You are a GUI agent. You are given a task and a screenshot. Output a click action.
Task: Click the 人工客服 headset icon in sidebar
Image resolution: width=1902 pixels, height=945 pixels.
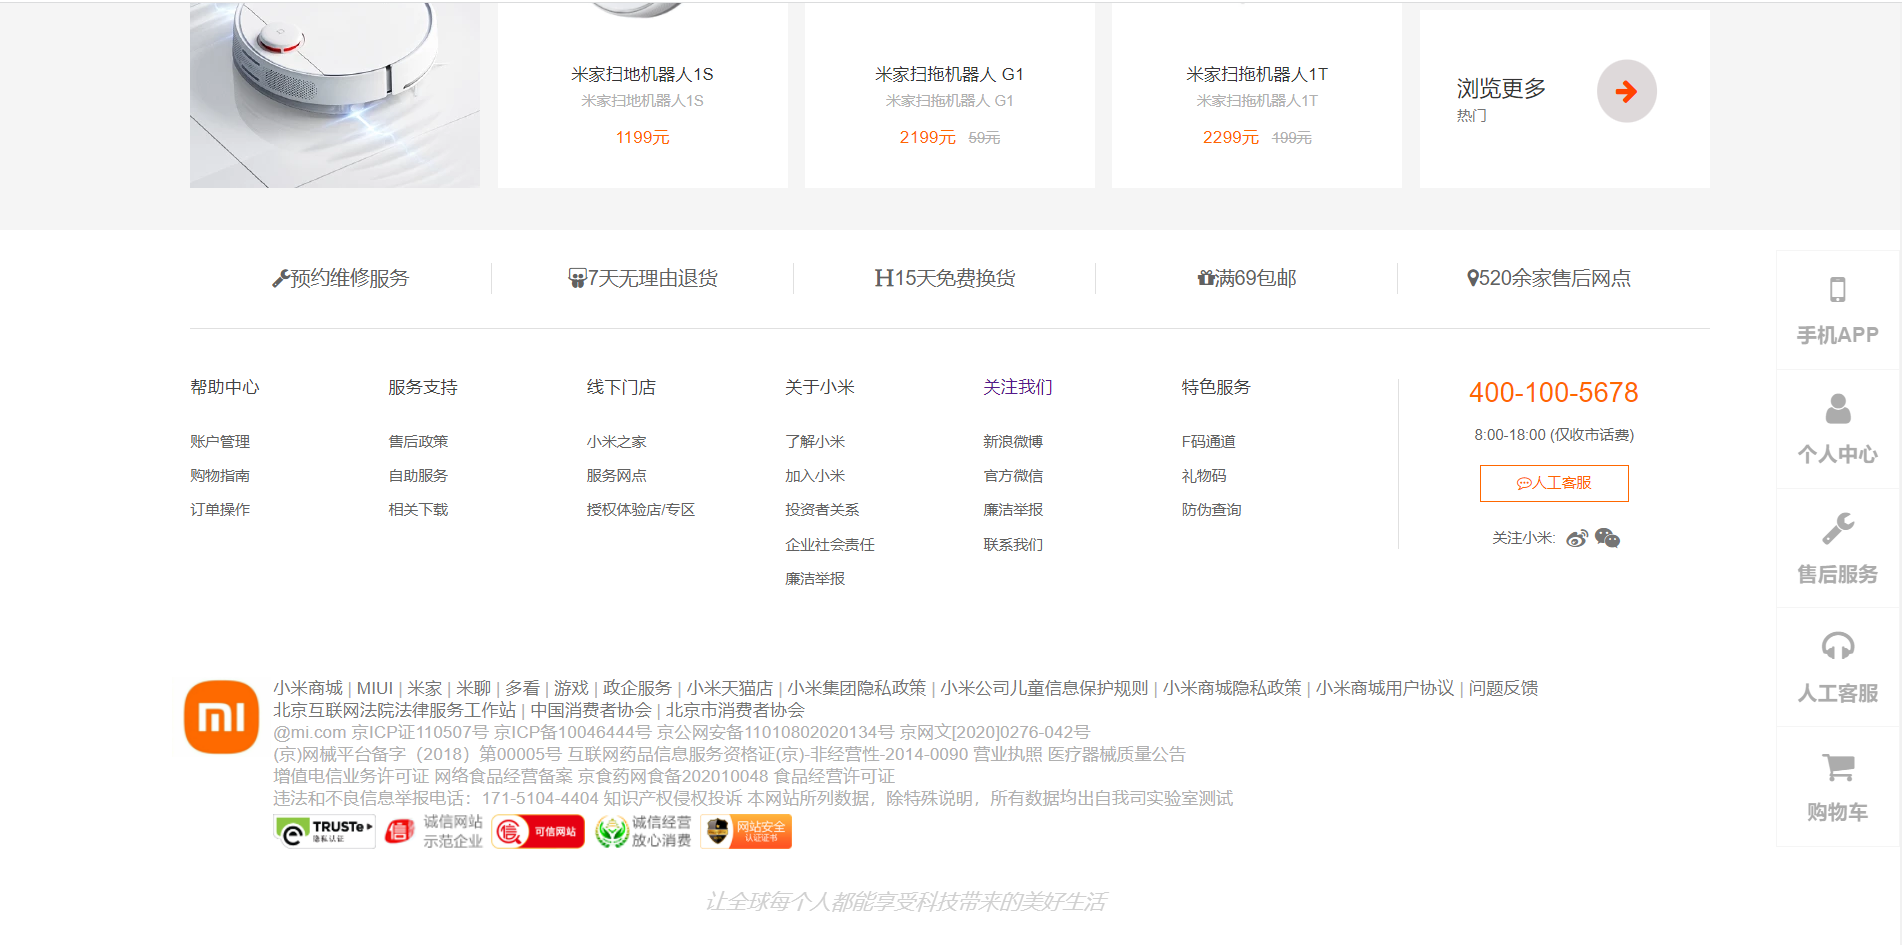point(1837,647)
